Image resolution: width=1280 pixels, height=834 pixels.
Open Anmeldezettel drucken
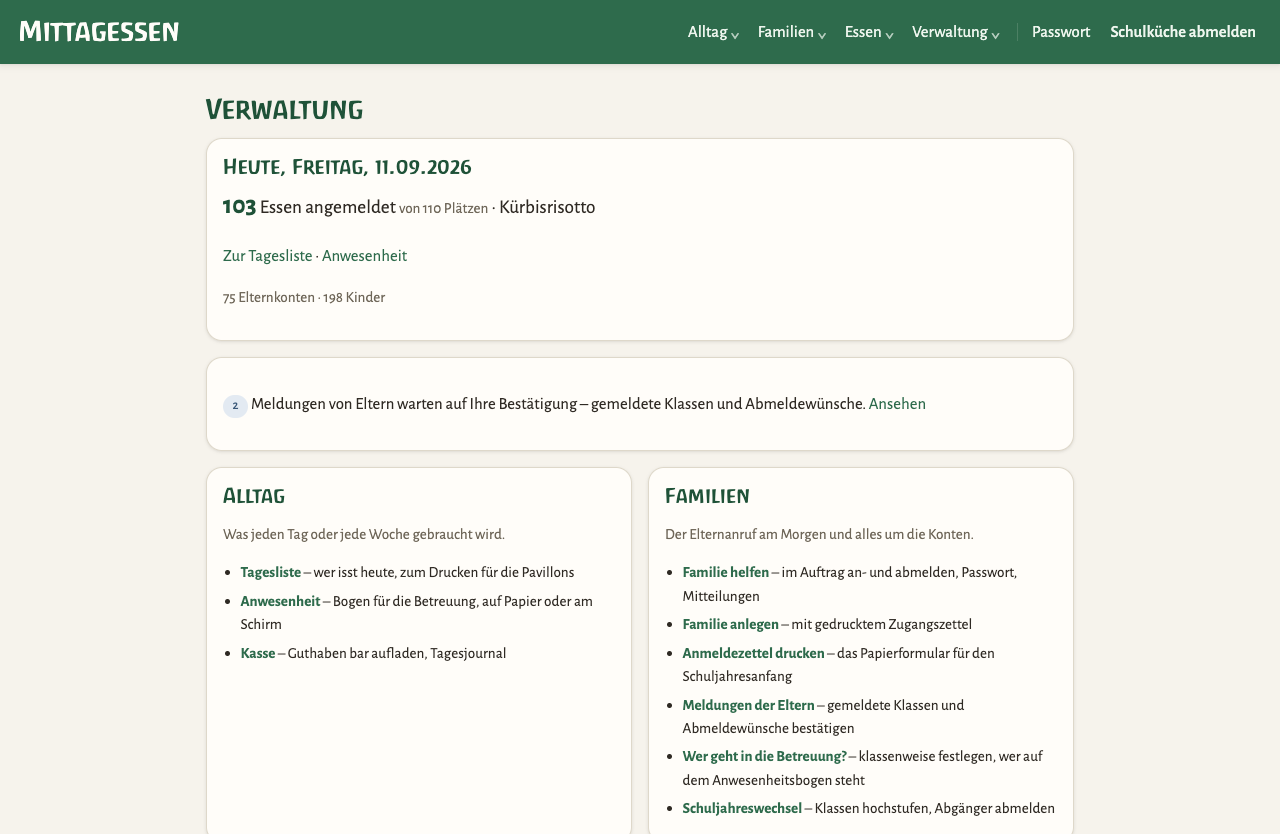point(754,653)
